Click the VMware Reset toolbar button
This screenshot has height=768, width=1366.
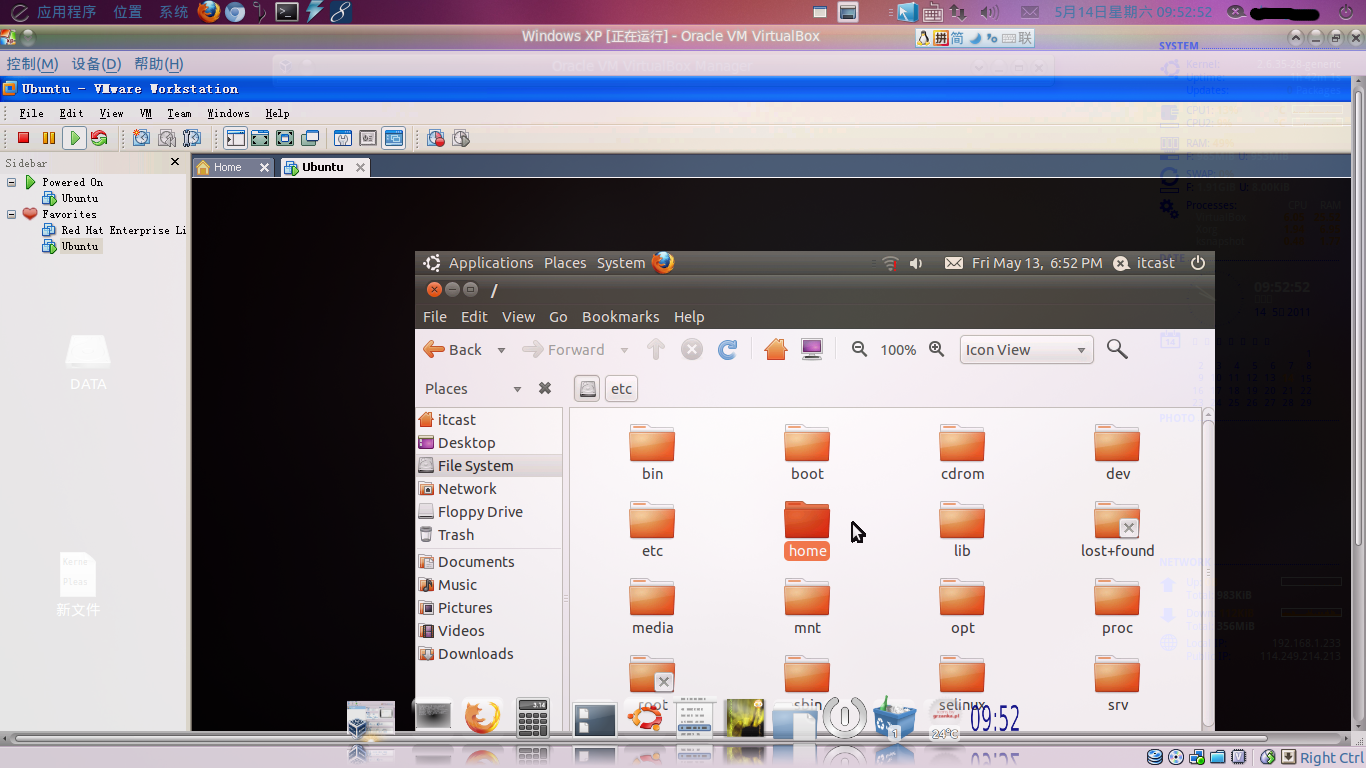99,138
